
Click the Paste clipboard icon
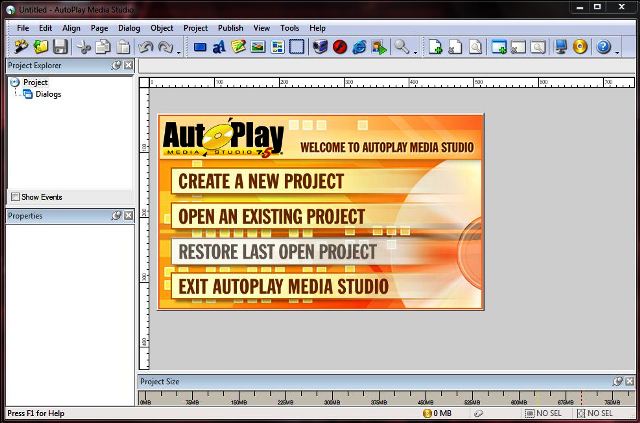point(123,47)
